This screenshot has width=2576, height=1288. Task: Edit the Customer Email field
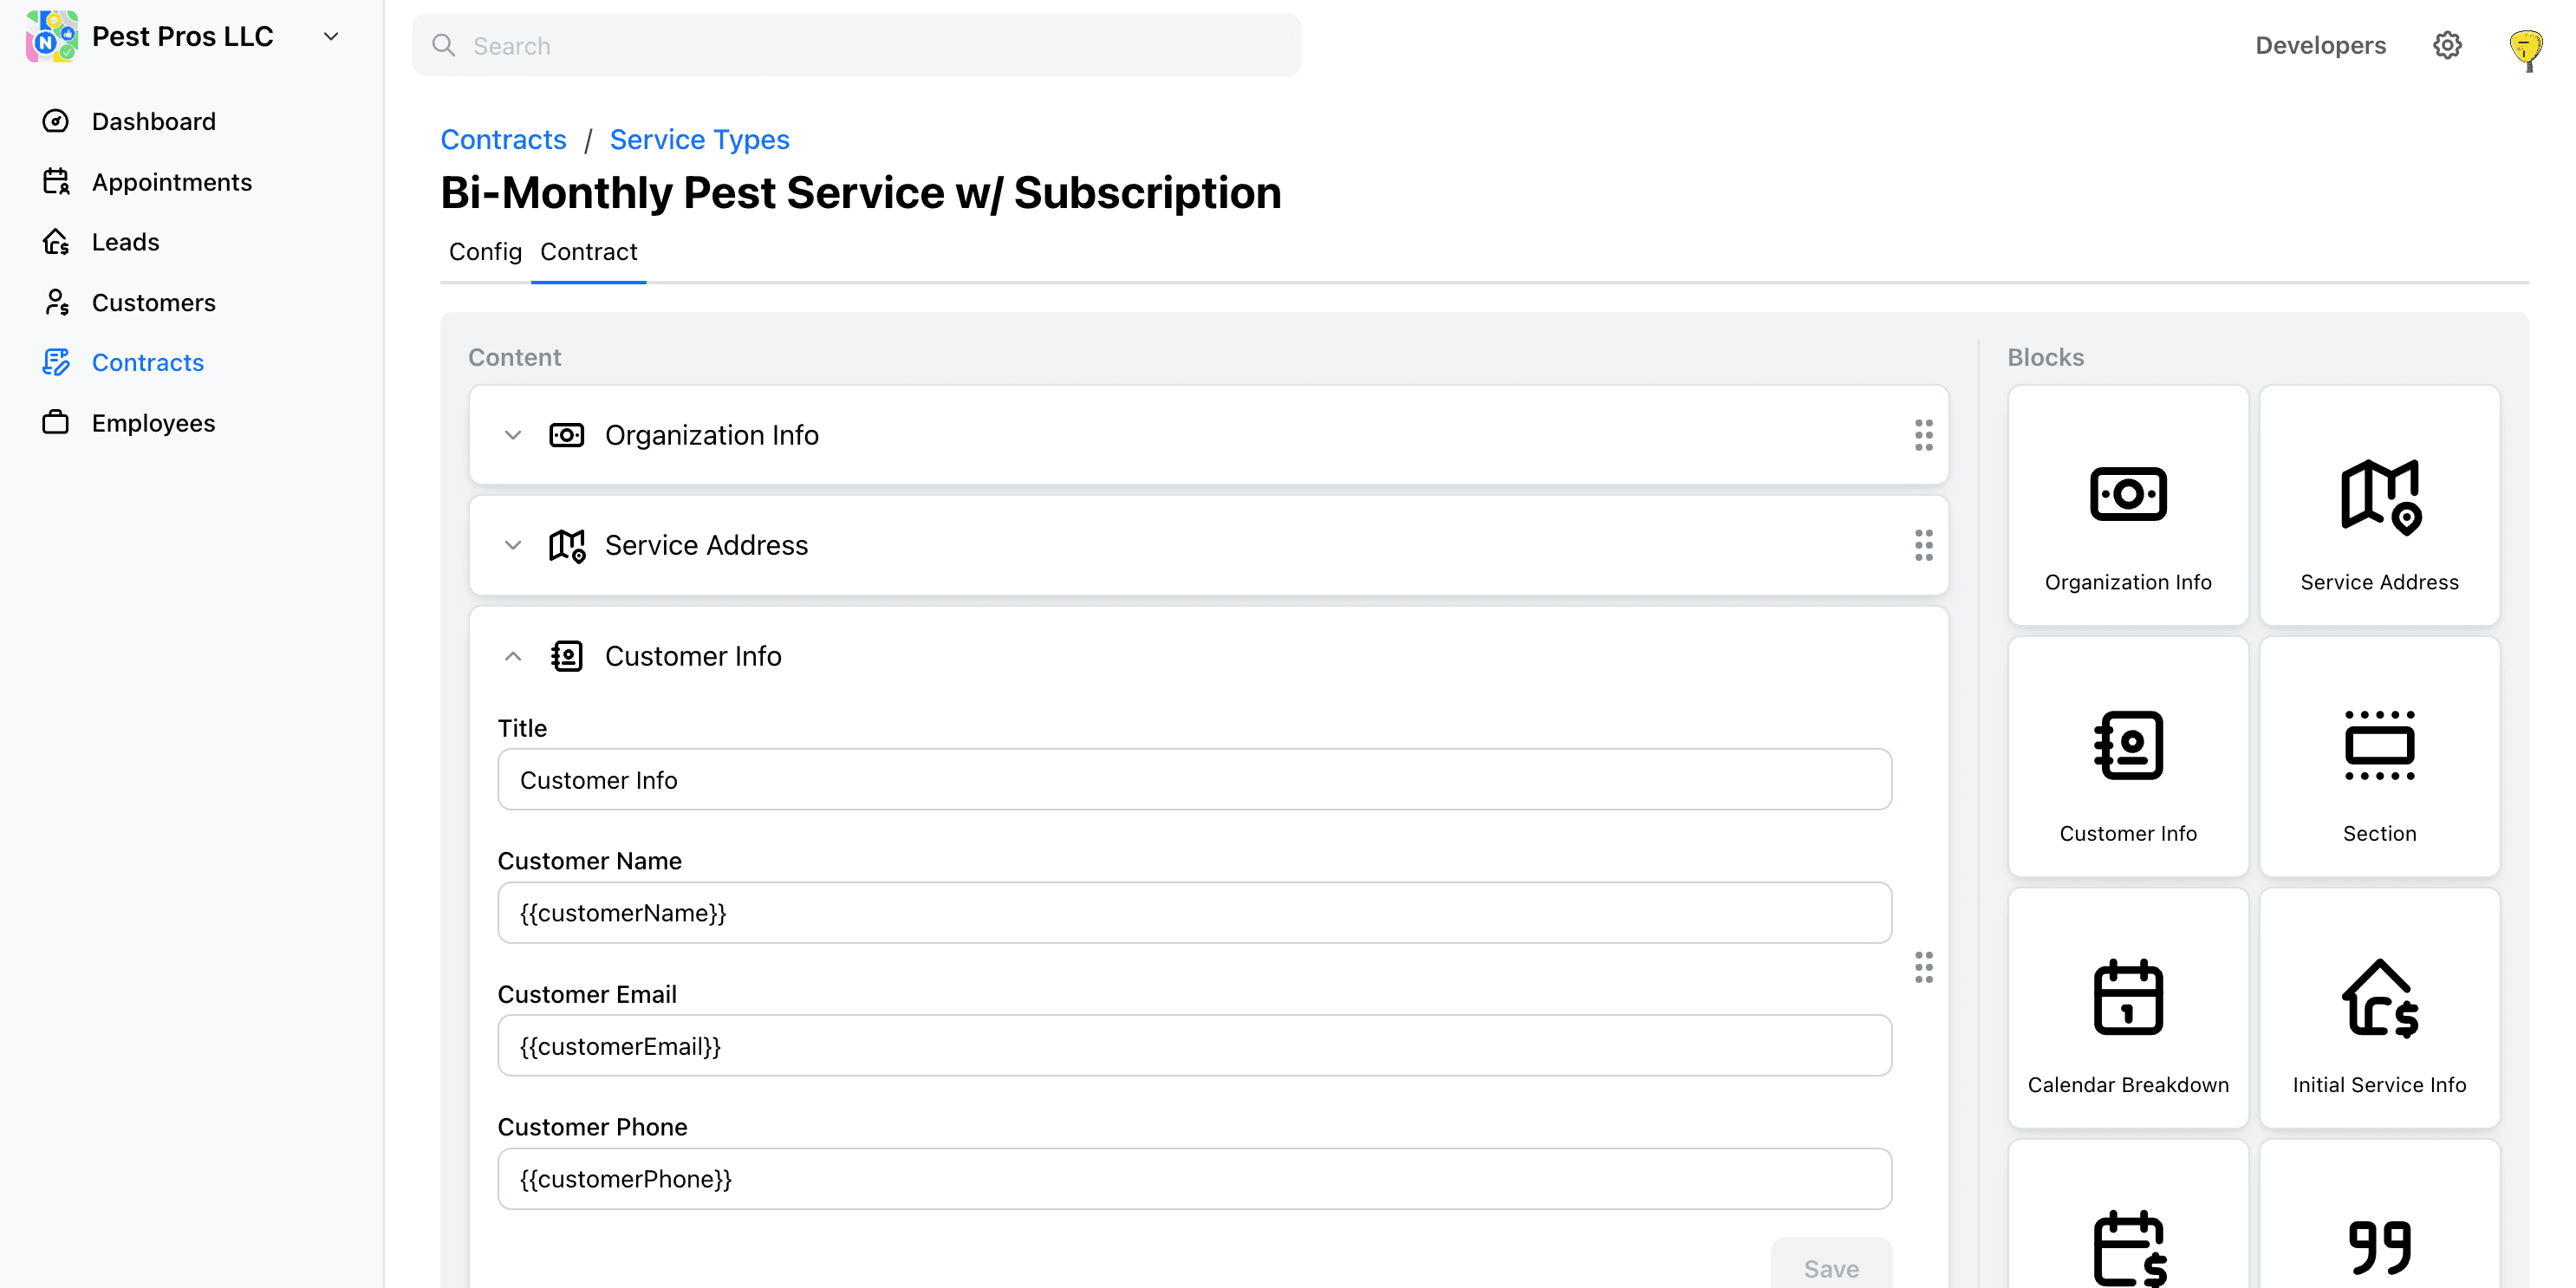pyautogui.click(x=1194, y=1046)
